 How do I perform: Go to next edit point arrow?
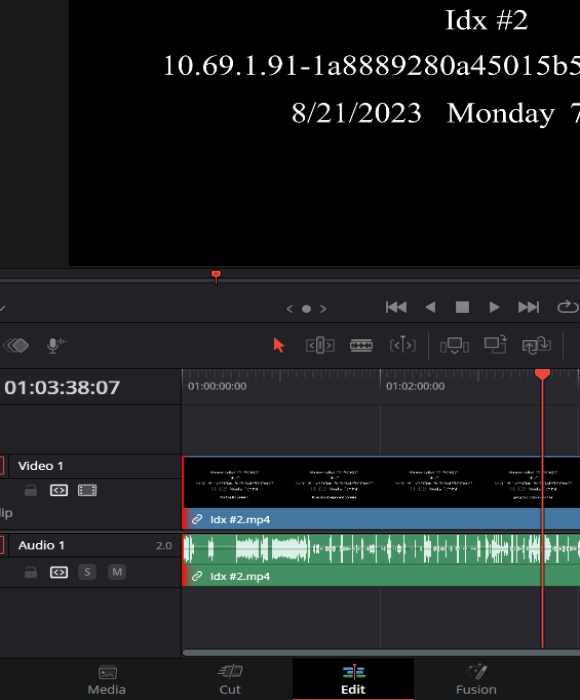pos(323,309)
